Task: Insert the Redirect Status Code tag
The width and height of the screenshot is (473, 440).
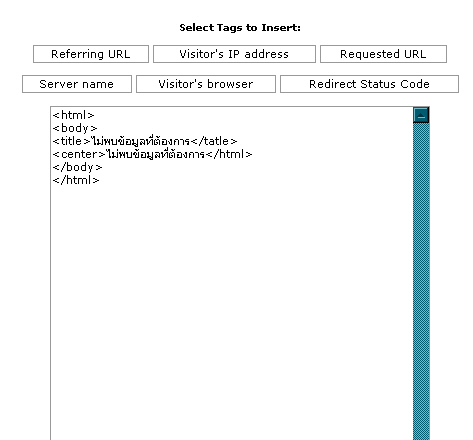Action: [x=369, y=84]
